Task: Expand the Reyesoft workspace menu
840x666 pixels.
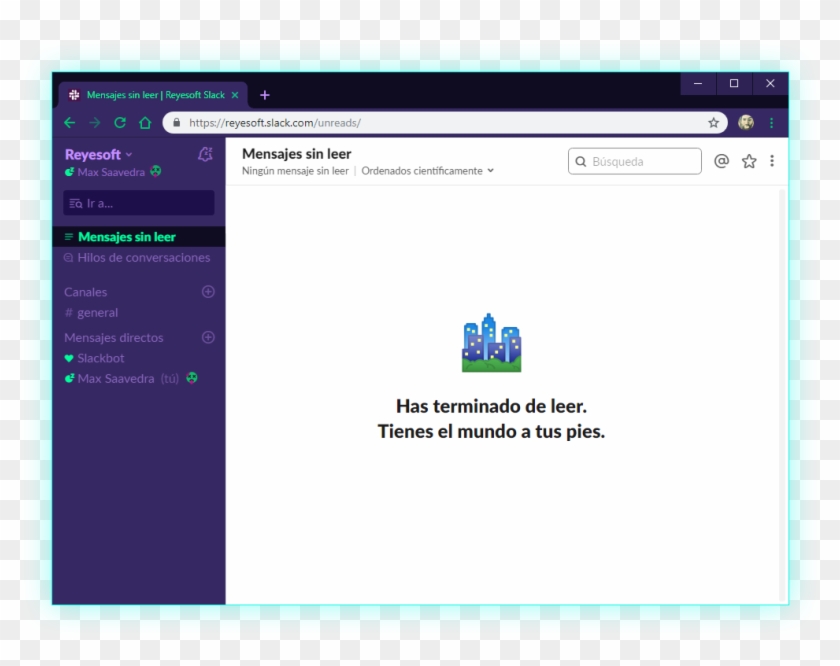Action: pos(98,155)
